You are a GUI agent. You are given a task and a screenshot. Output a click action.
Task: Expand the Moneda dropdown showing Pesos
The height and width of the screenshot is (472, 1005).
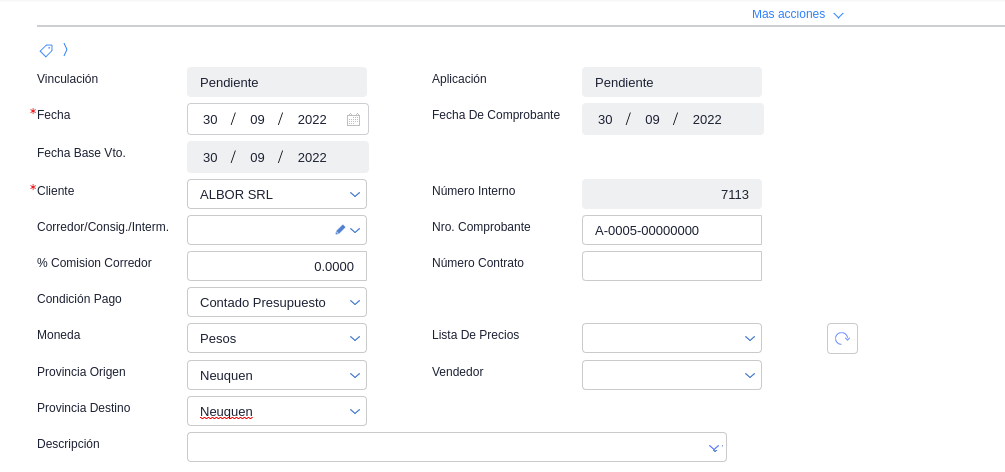(x=355, y=338)
